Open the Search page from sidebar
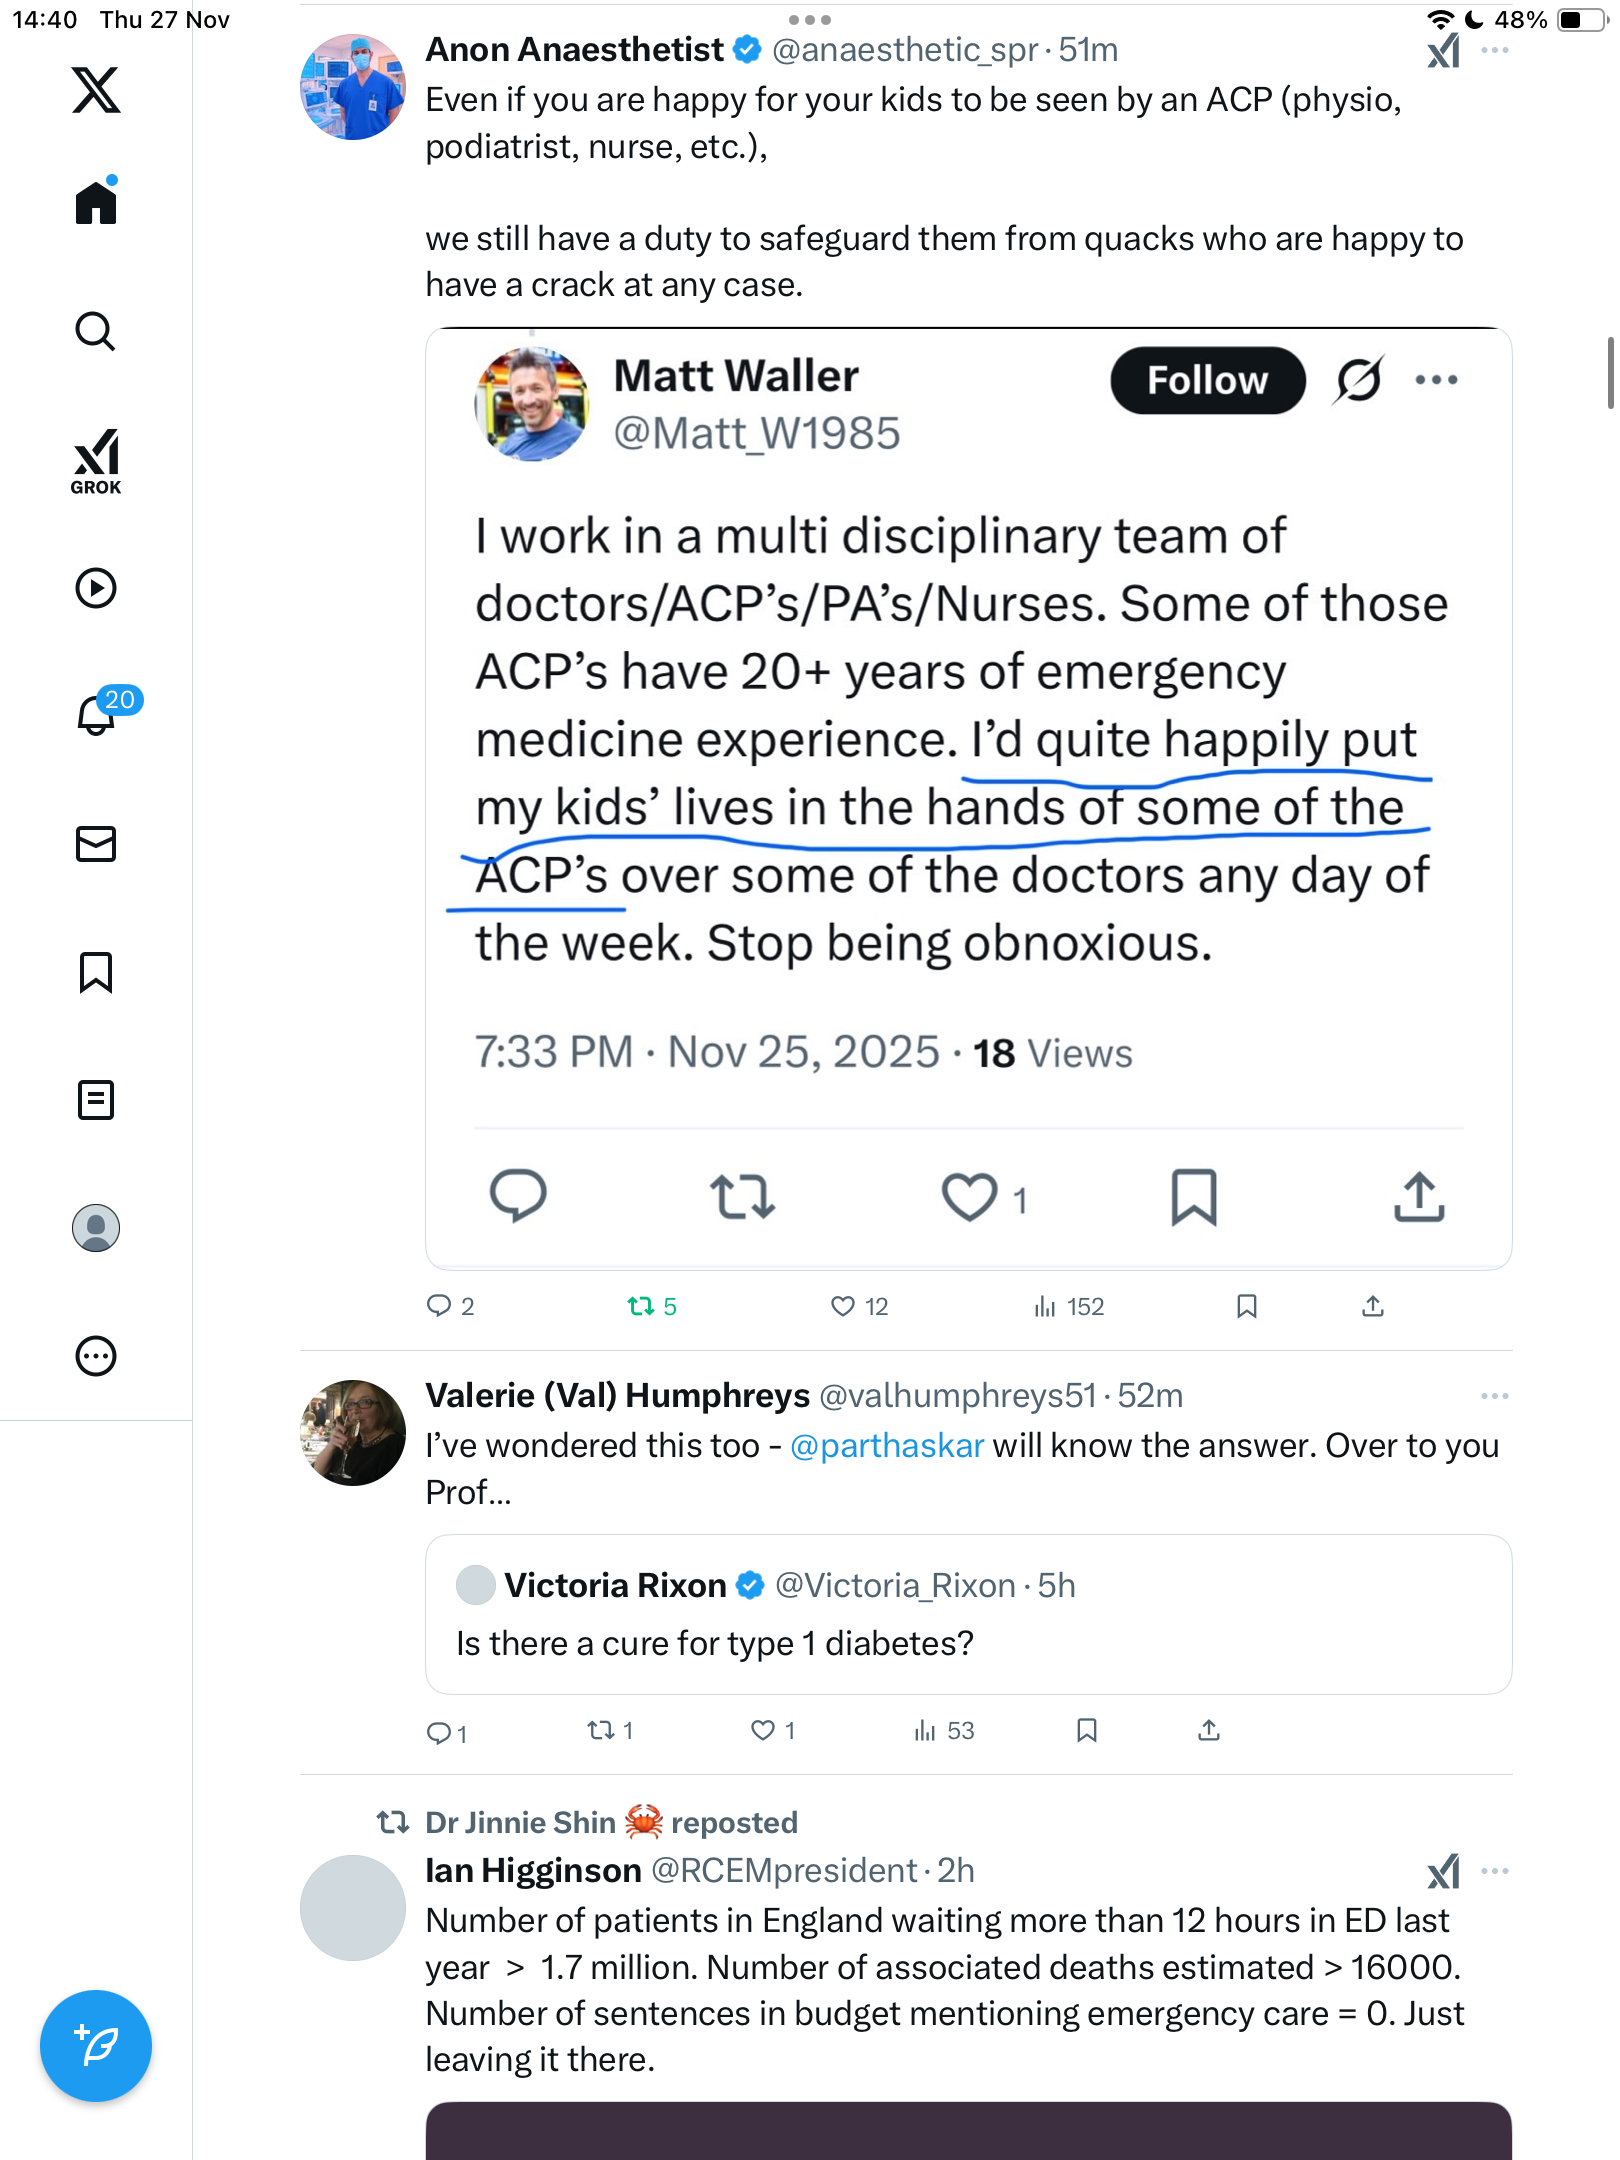Screen dimensions: 1620x2160 pos(96,332)
